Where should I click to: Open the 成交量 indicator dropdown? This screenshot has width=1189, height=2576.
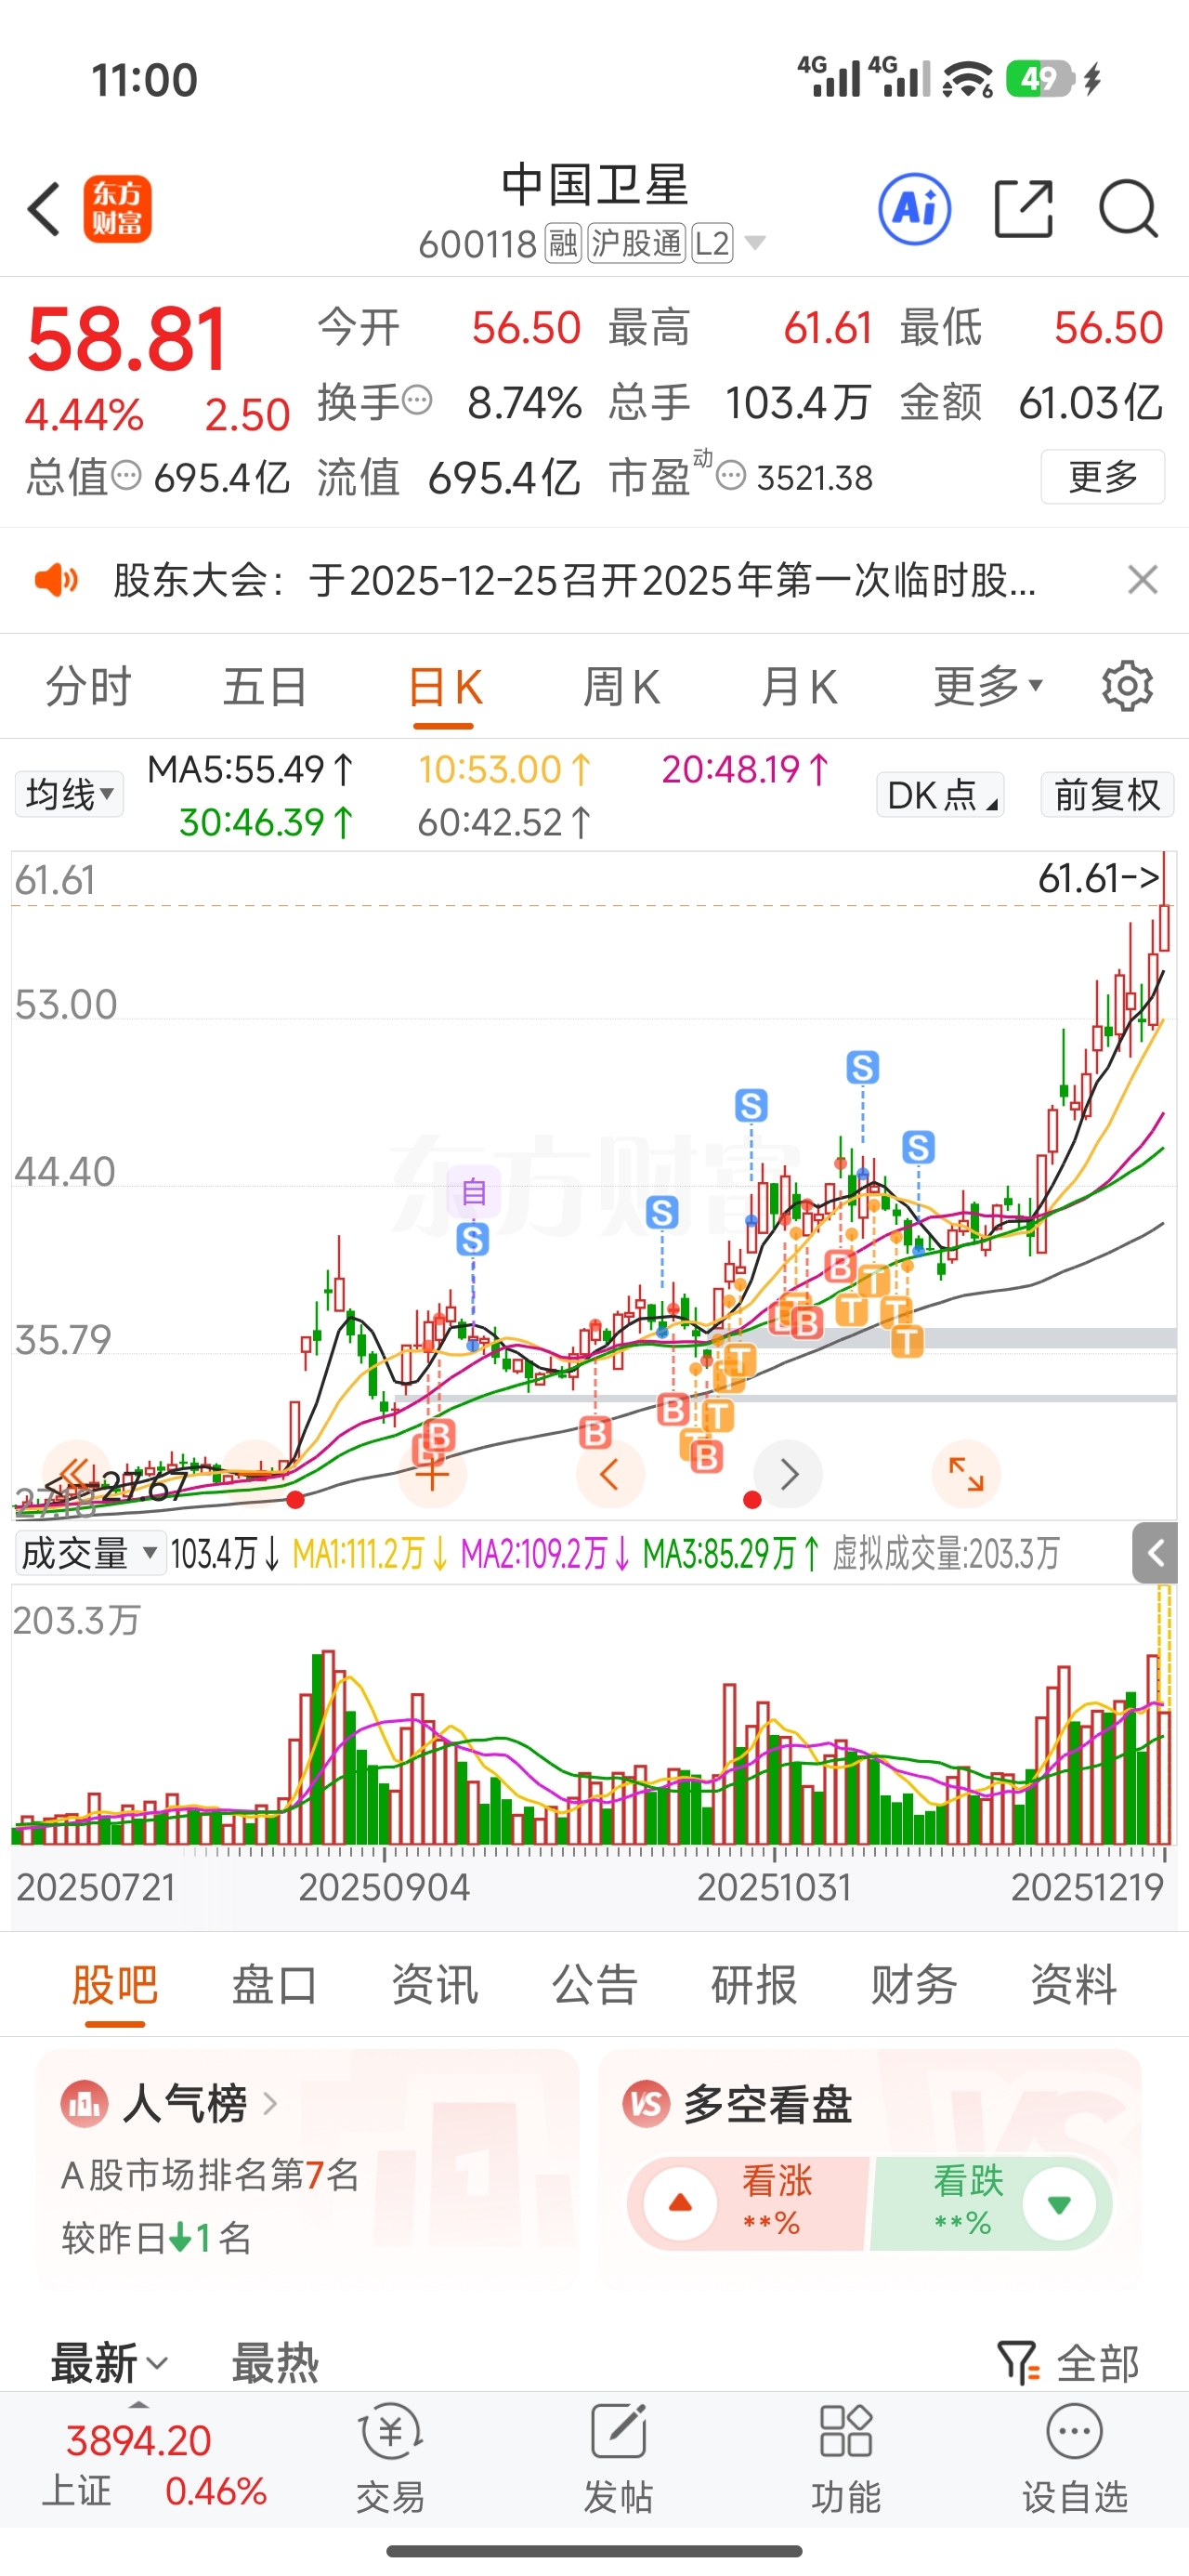click(x=90, y=1553)
